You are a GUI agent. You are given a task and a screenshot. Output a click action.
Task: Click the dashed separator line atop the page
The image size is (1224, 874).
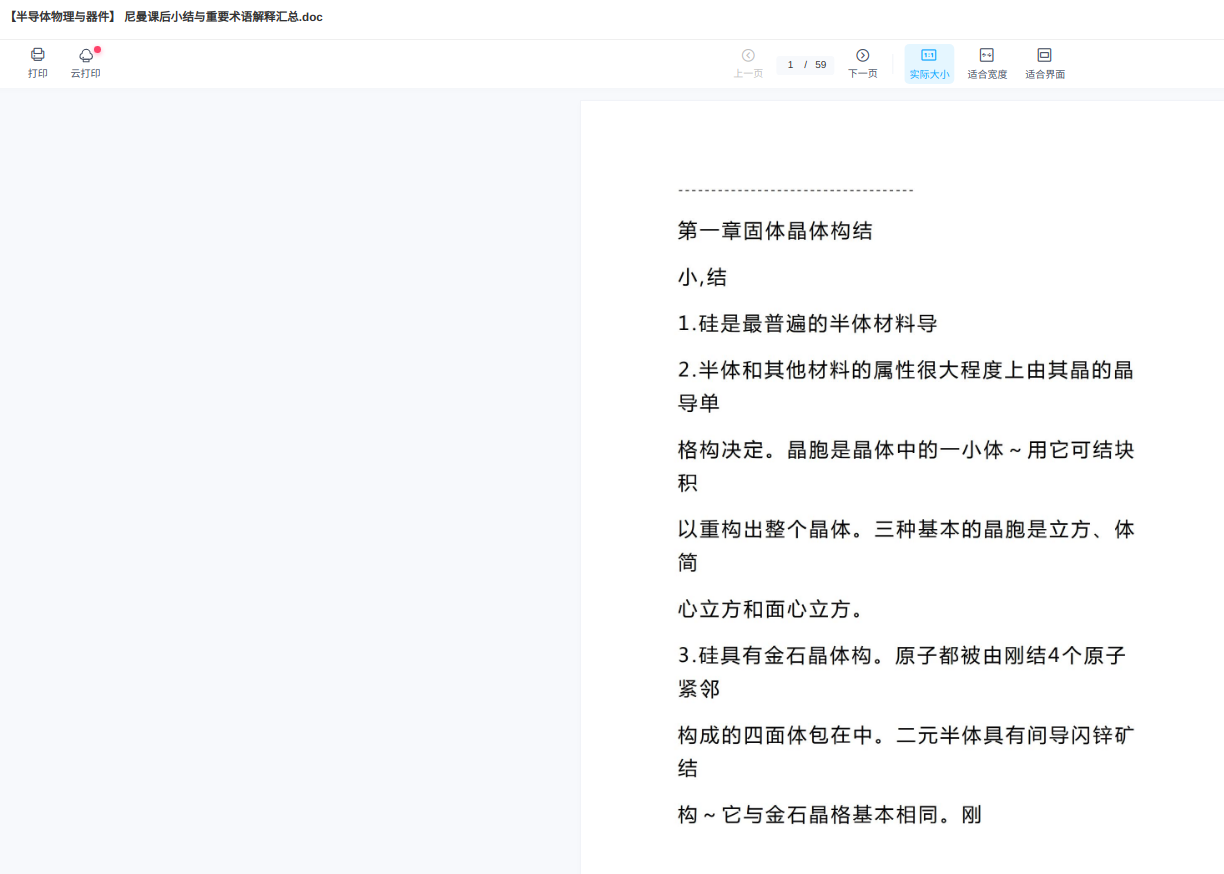pyautogui.click(x=795, y=190)
